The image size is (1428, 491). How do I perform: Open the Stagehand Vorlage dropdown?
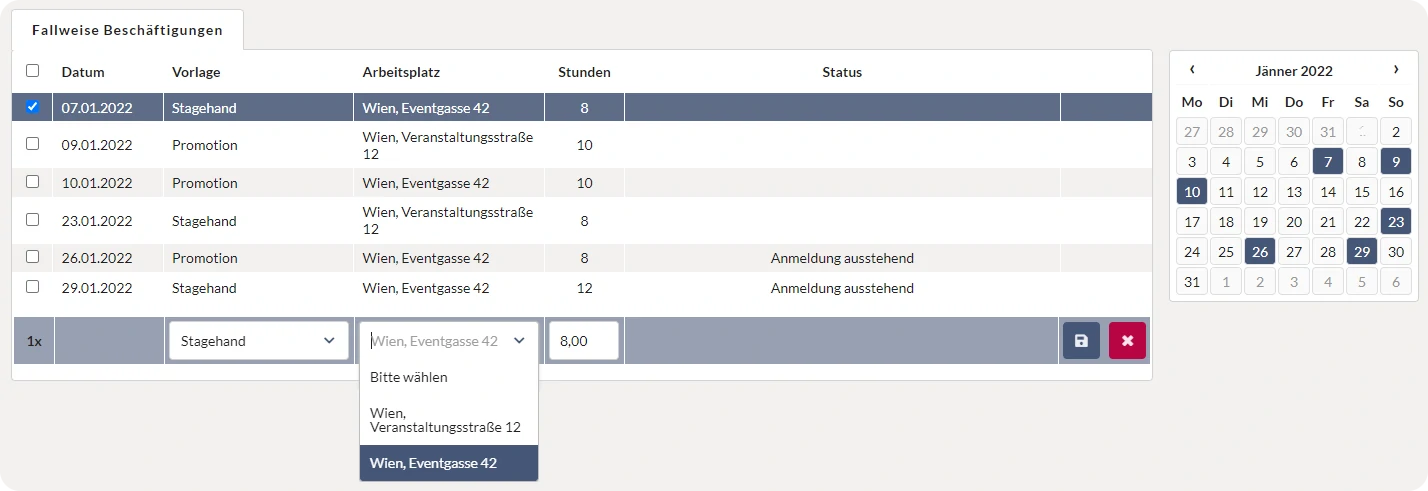coord(257,341)
